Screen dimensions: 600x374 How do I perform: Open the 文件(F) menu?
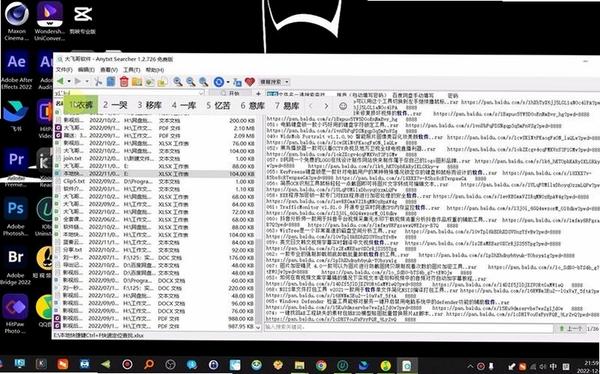tap(64, 70)
